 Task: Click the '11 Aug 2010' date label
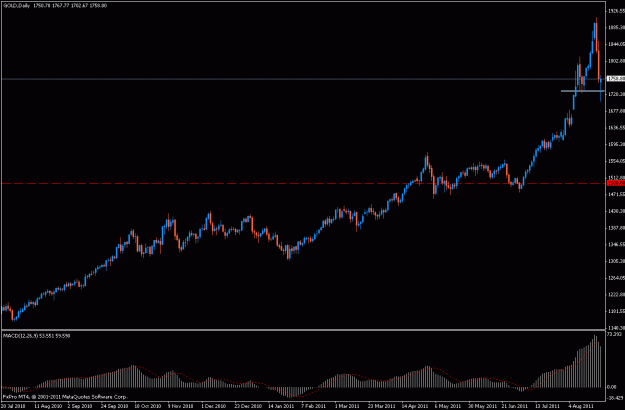click(x=48, y=406)
